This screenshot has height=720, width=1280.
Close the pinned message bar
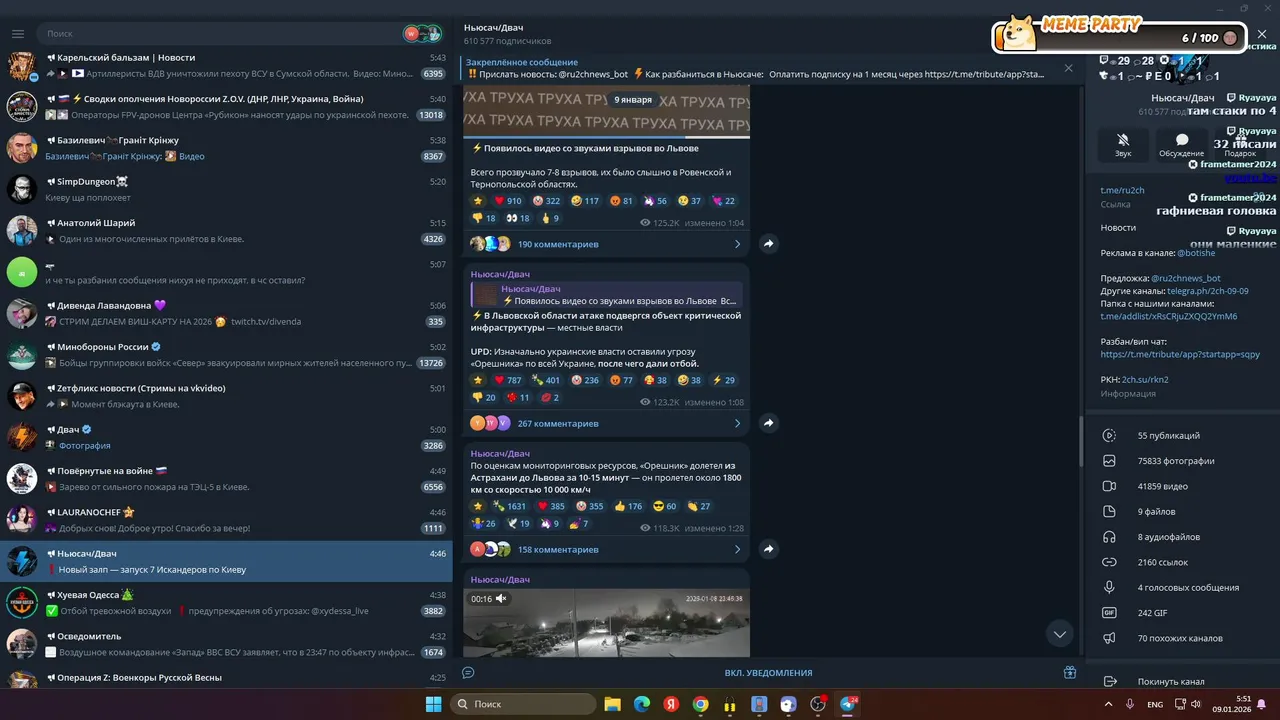tap(1068, 68)
